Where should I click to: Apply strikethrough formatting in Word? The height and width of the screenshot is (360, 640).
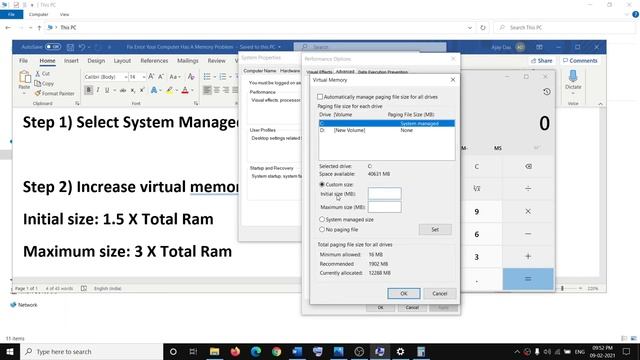point(123,90)
